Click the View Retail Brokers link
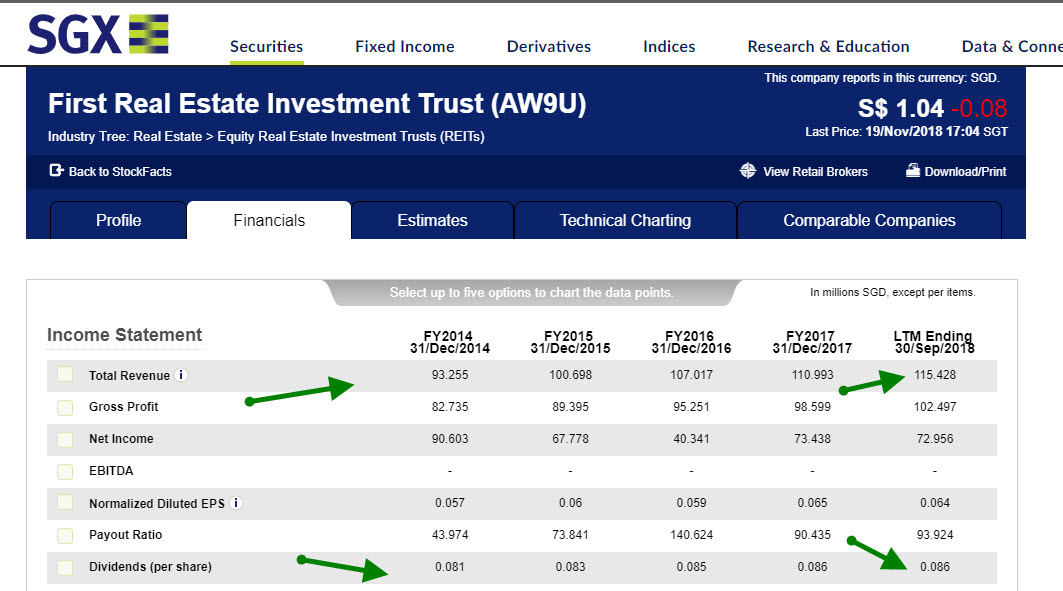Screen dimensions: 1063x591 pyautogui.click(x=816, y=171)
